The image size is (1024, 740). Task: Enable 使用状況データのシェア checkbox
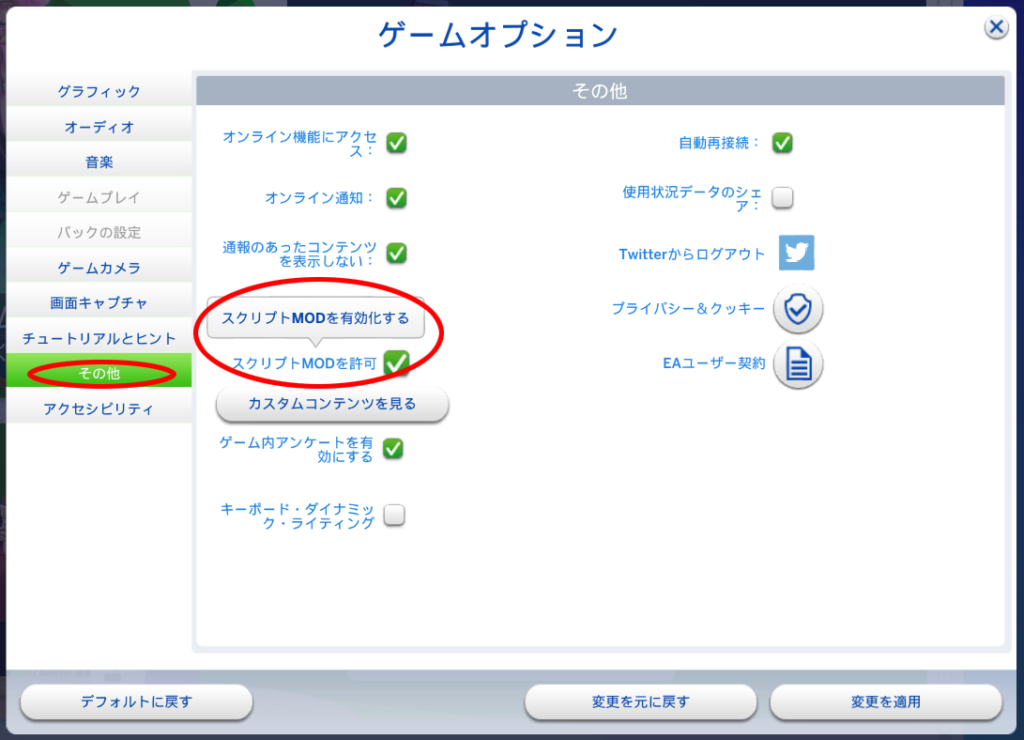pyautogui.click(x=782, y=199)
